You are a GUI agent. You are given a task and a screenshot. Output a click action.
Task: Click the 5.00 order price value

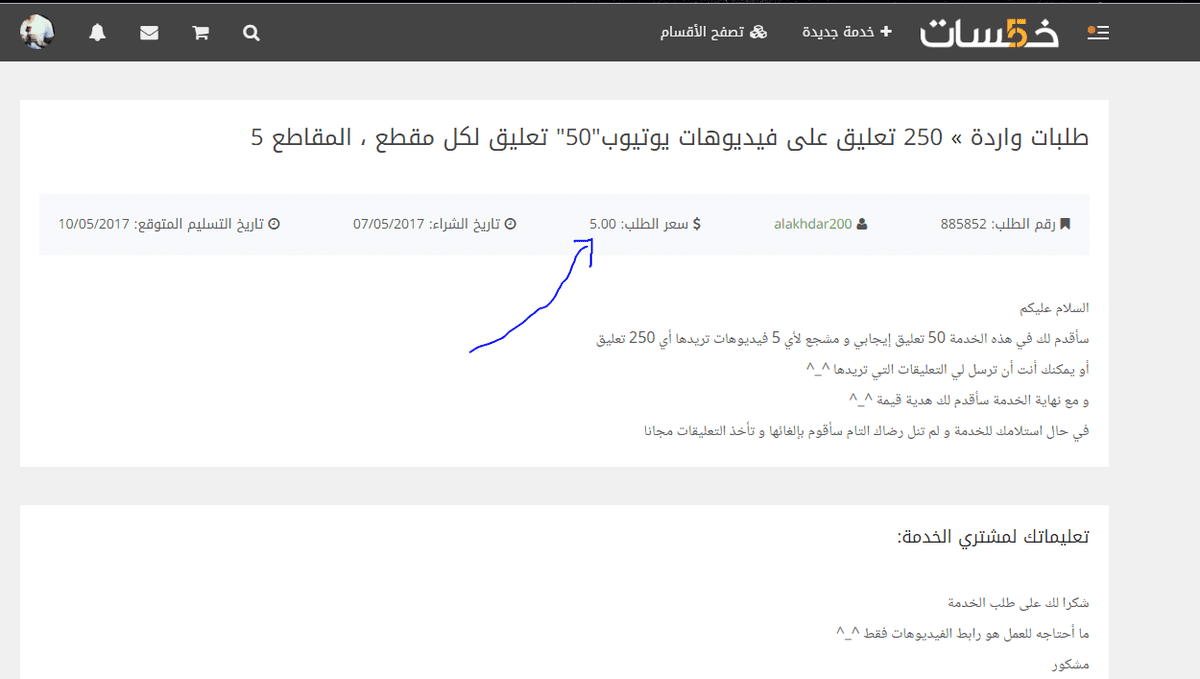click(603, 224)
